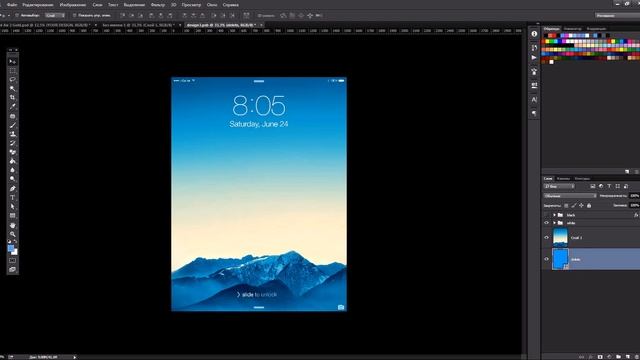Filter layers by adjustment layers
640x360 pixels.
[601, 186]
